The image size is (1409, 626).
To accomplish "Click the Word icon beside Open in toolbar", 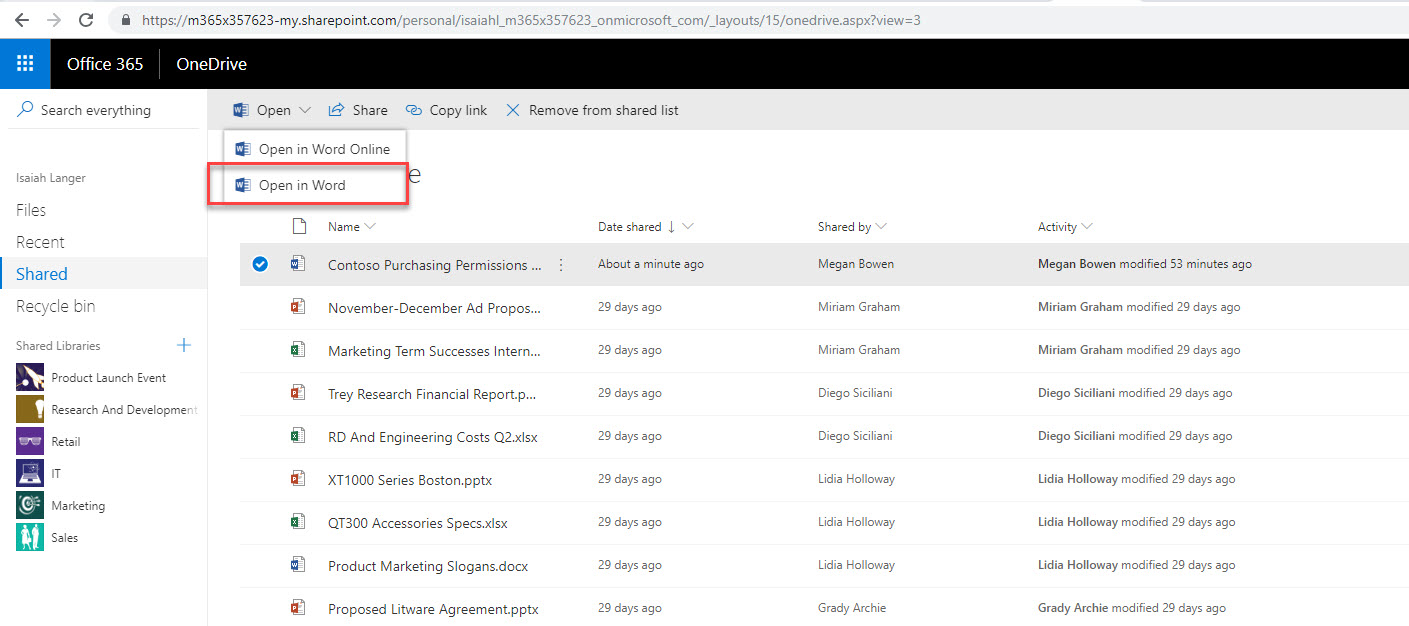I will [x=241, y=110].
